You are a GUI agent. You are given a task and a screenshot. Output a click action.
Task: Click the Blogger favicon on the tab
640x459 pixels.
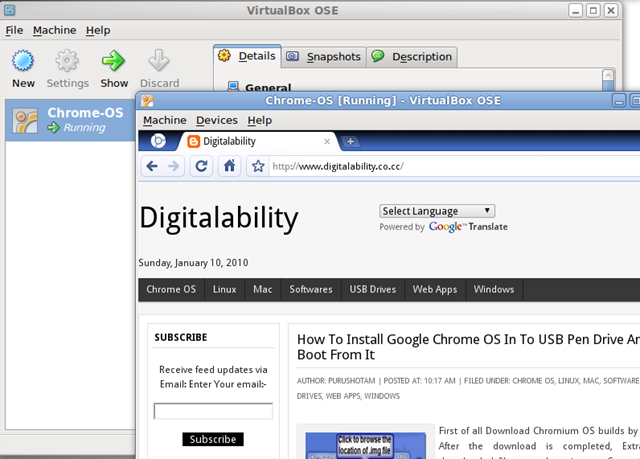pyautogui.click(x=193, y=142)
